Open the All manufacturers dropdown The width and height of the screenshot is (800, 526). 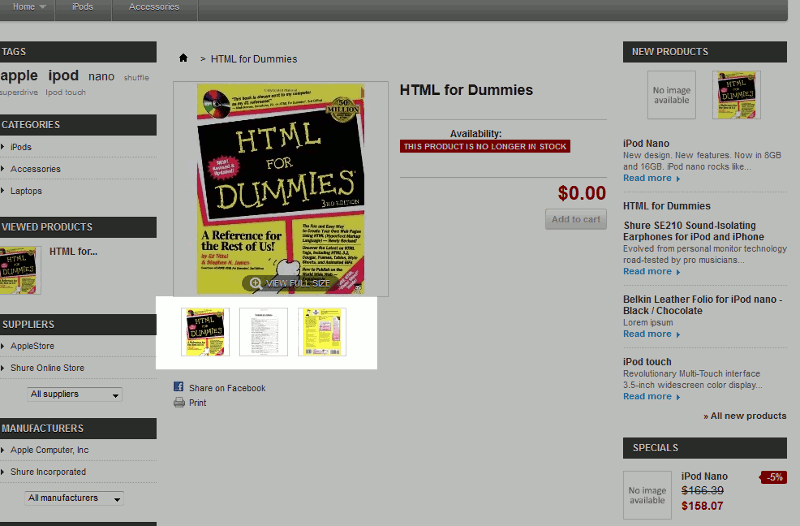tap(74, 498)
